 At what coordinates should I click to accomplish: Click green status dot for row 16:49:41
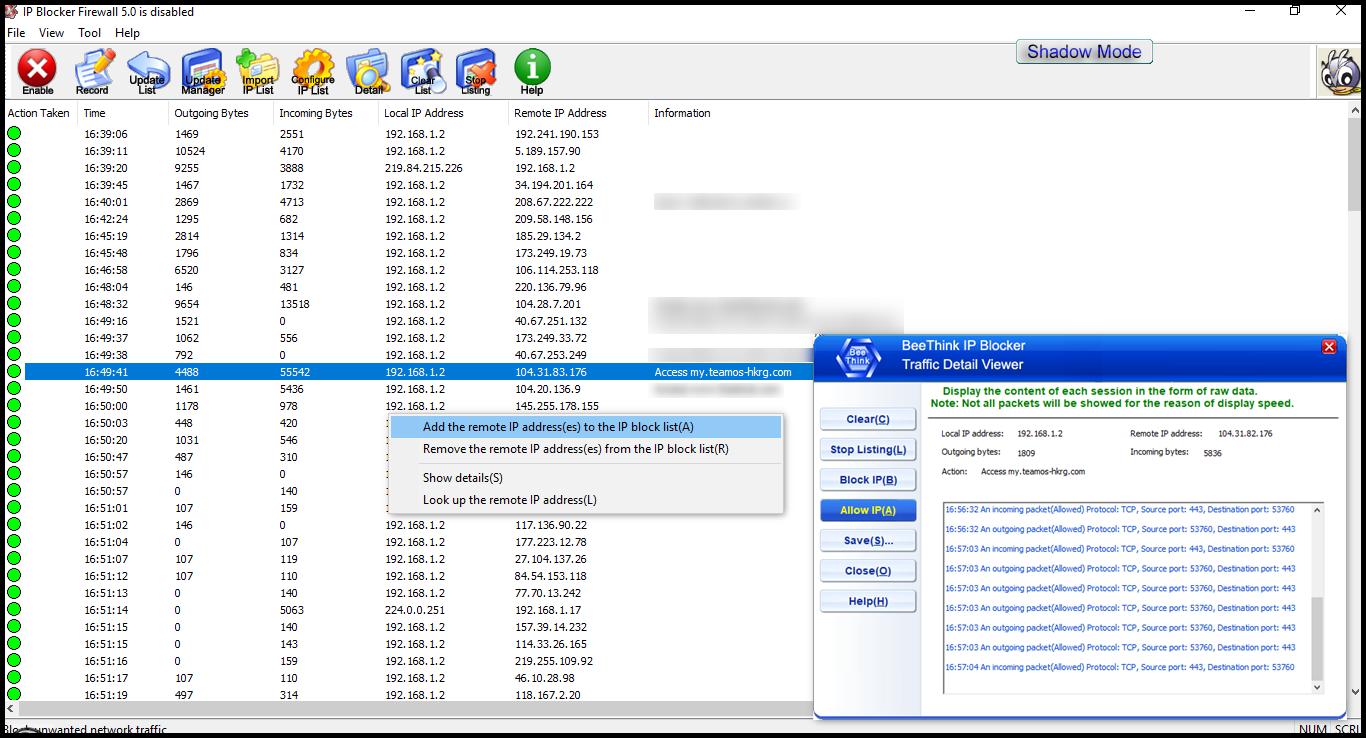click(14, 372)
